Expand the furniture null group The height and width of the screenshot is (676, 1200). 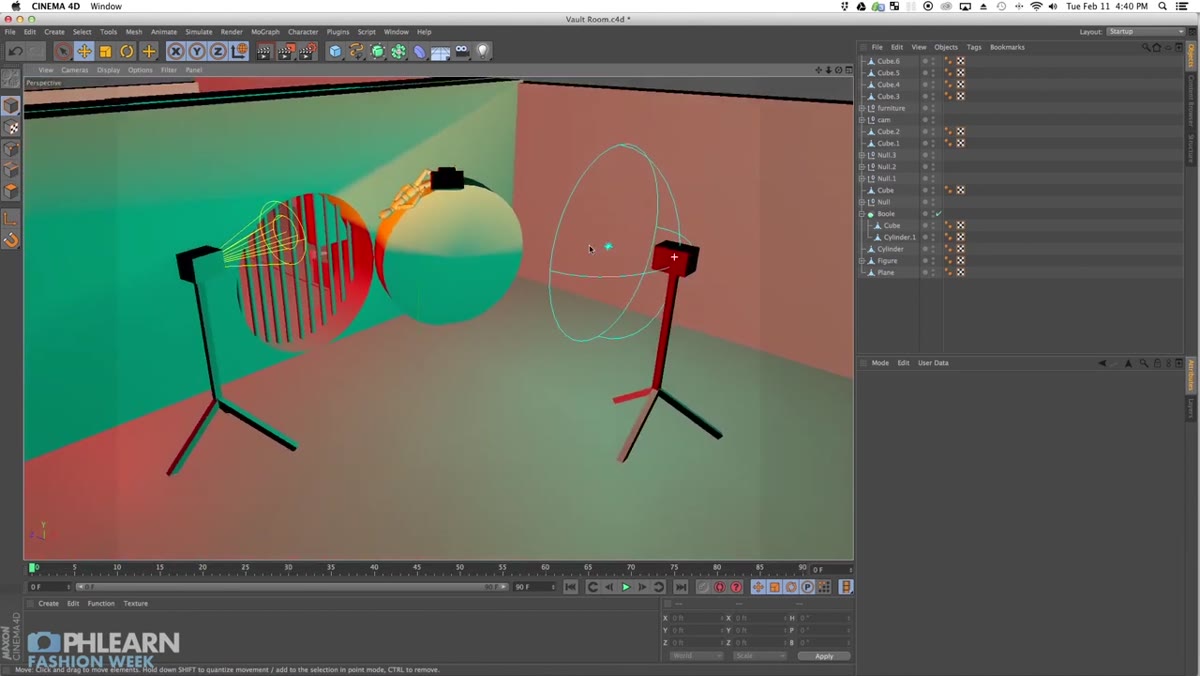click(862, 108)
